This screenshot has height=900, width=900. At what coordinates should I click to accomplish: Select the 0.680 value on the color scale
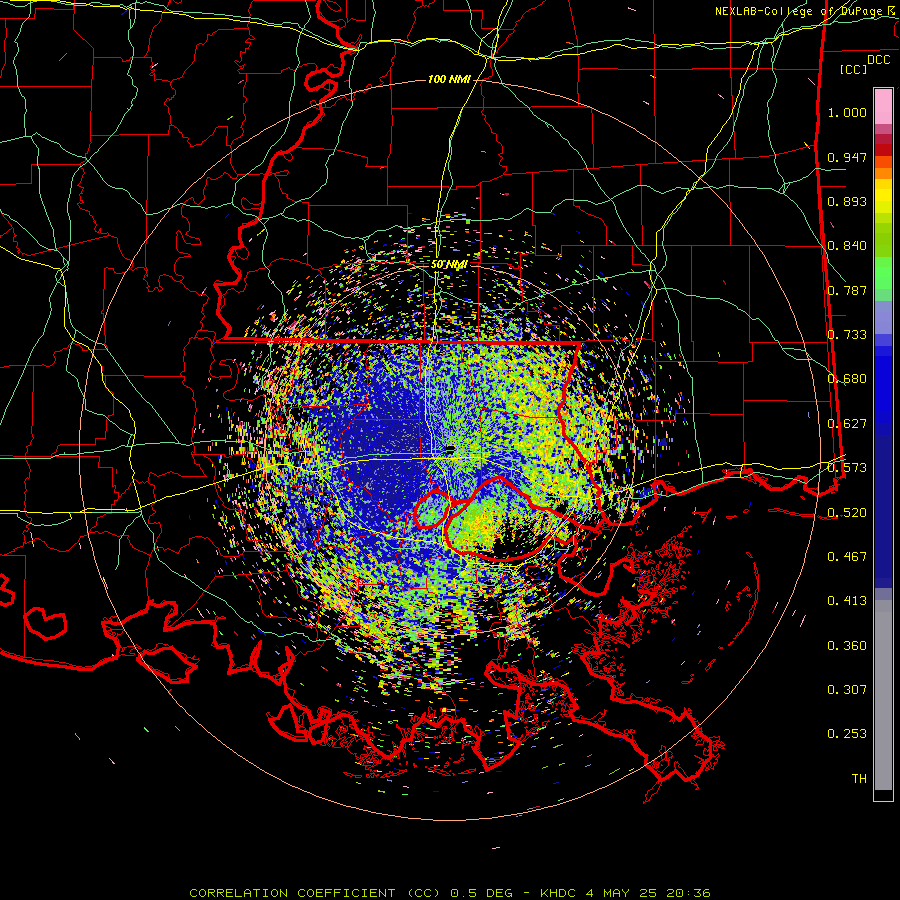[x=847, y=379]
